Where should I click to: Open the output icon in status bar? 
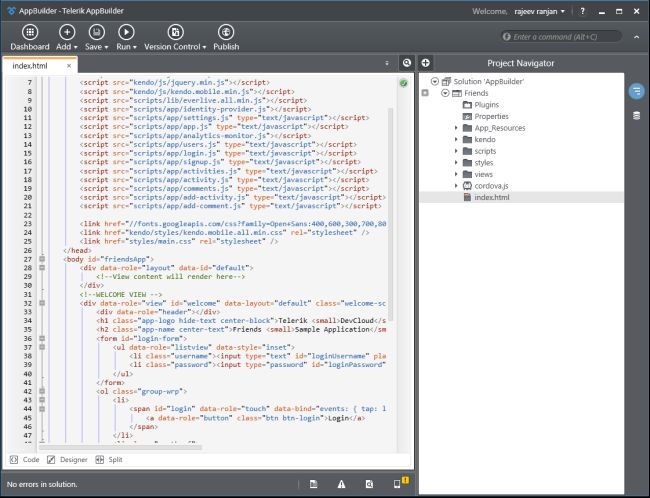pyautogui.click(x=314, y=484)
